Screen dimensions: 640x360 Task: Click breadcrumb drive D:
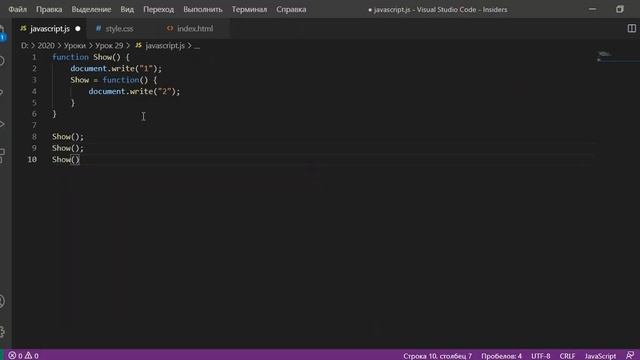[x=24, y=46]
